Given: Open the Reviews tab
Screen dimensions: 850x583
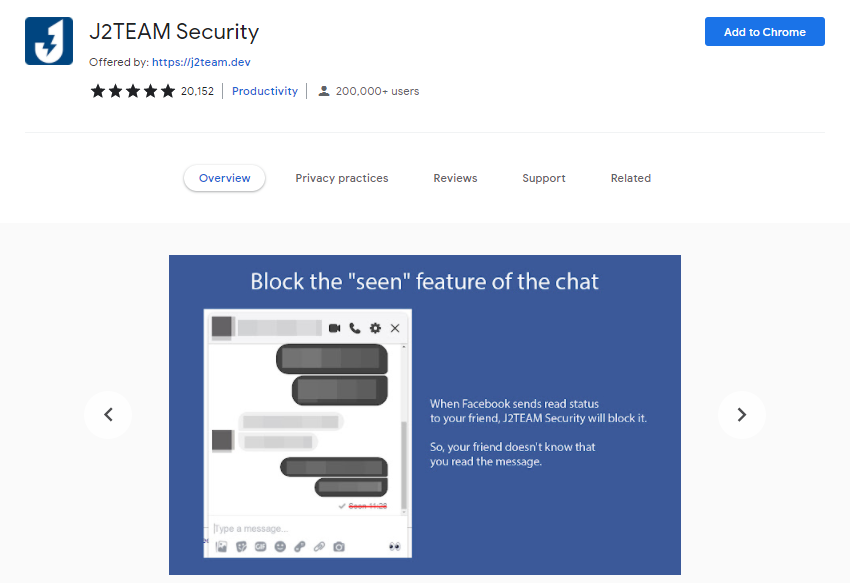Looking at the screenshot, I should point(455,178).
